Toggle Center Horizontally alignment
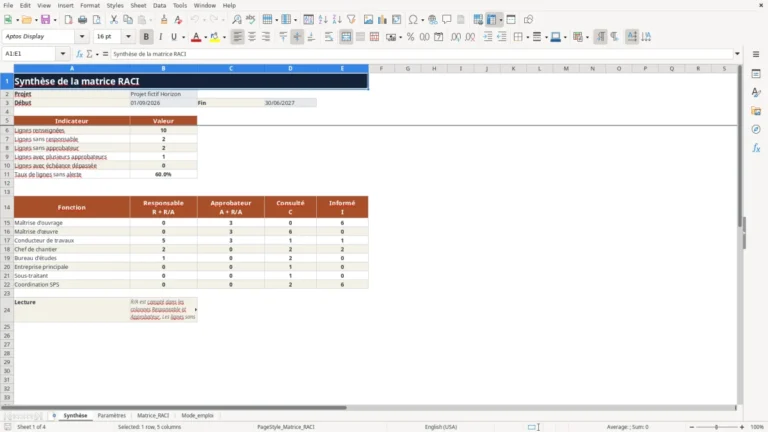This screenshot has height=432, width=768. [x=252, y=37]
